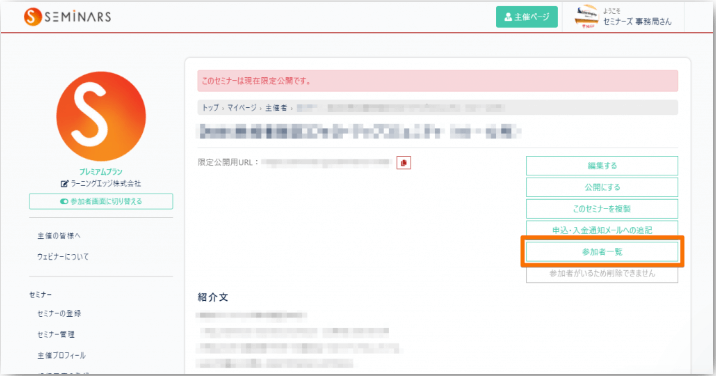716x376 pixels.
Task: Click edit icon beside ラーニングエッジ株式会社
Action: [x=64, y=184]
